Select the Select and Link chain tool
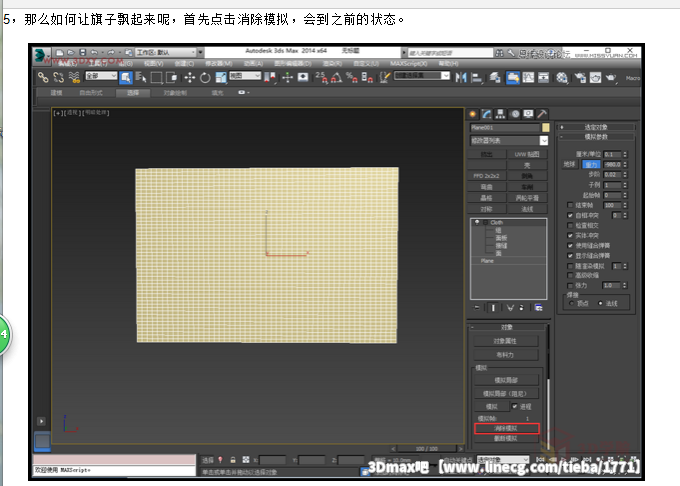This screenshot has height=486, width=680. coord(43,78)
